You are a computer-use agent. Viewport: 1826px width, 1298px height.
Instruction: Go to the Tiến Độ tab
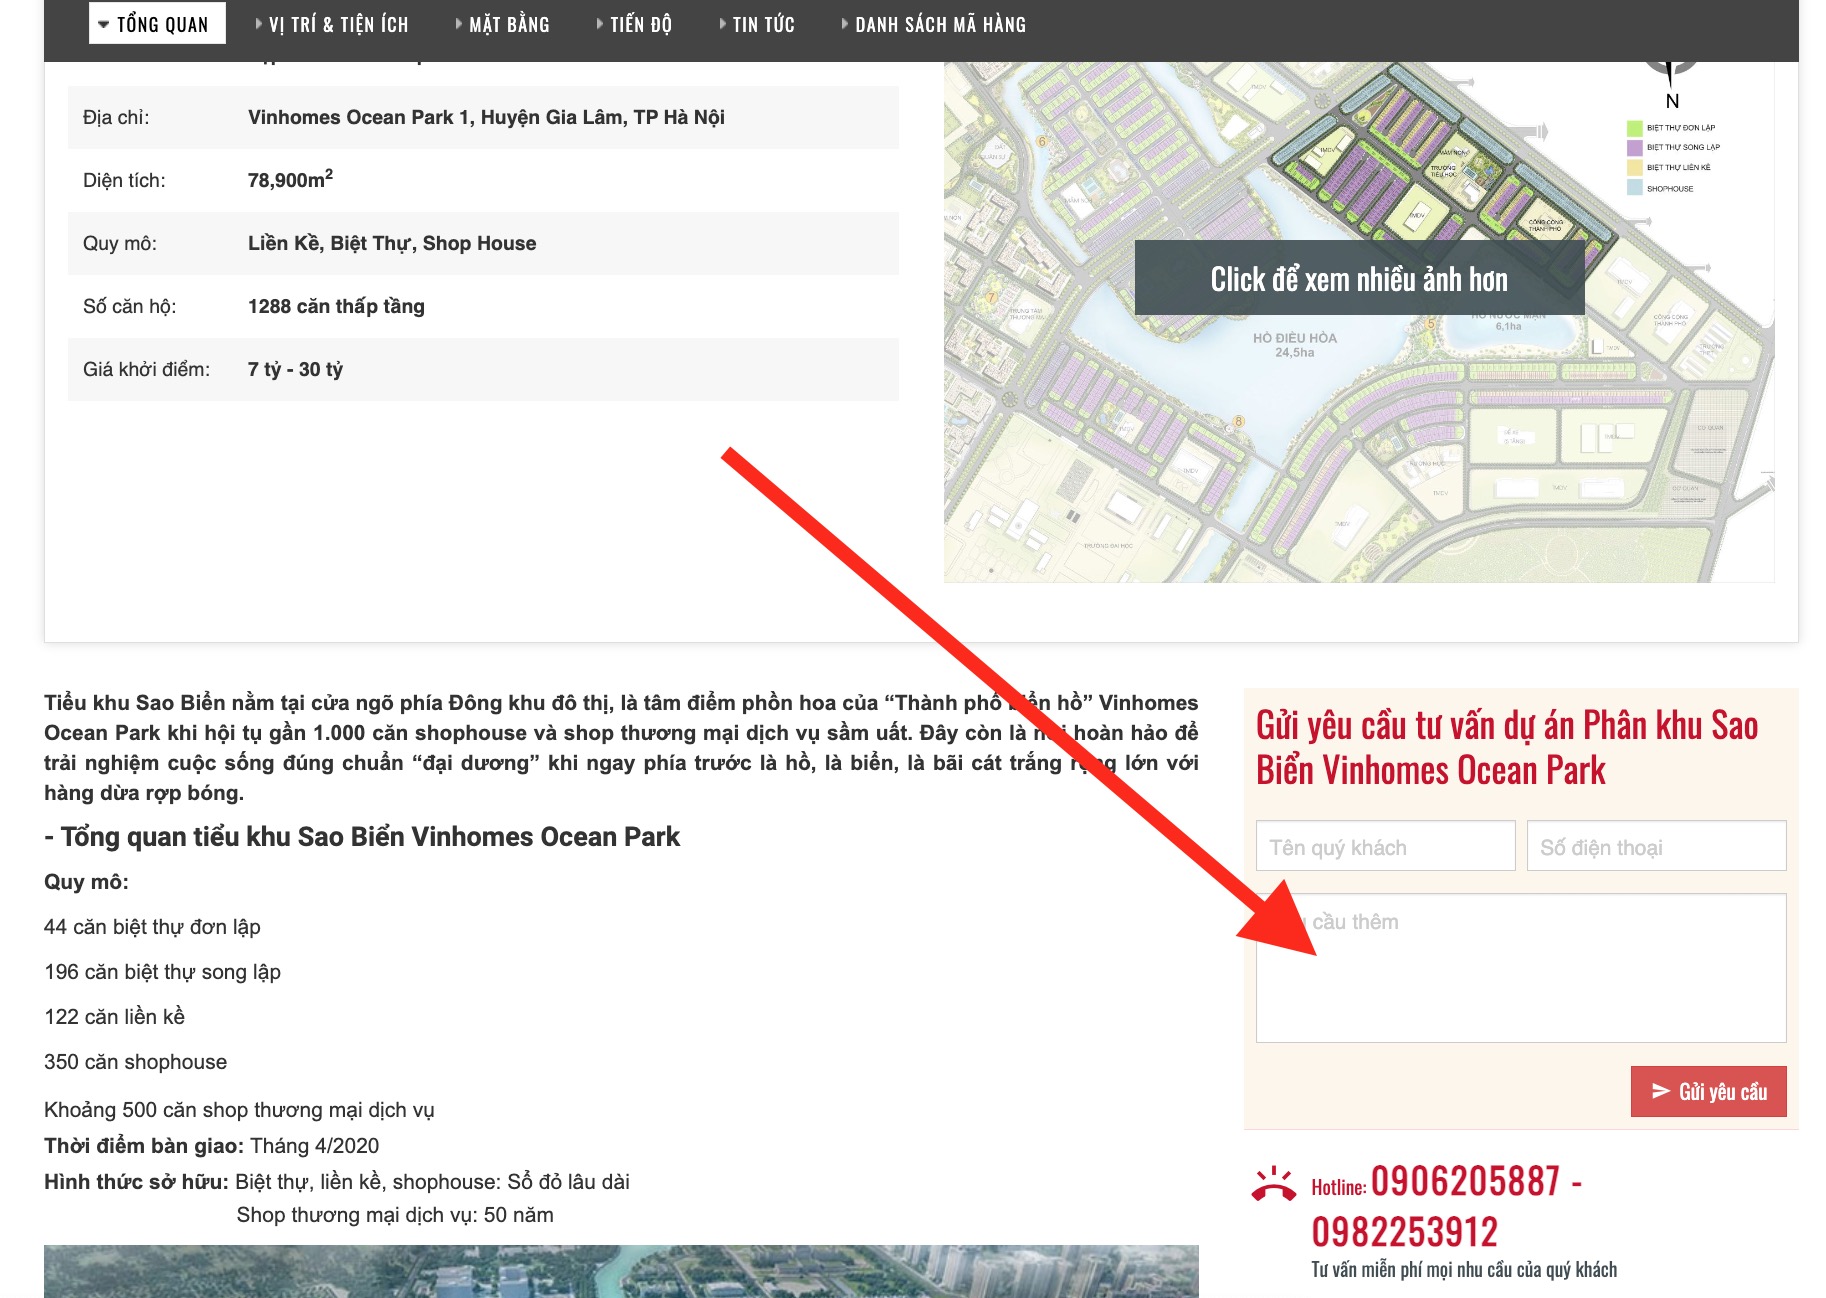click(634, 24)
